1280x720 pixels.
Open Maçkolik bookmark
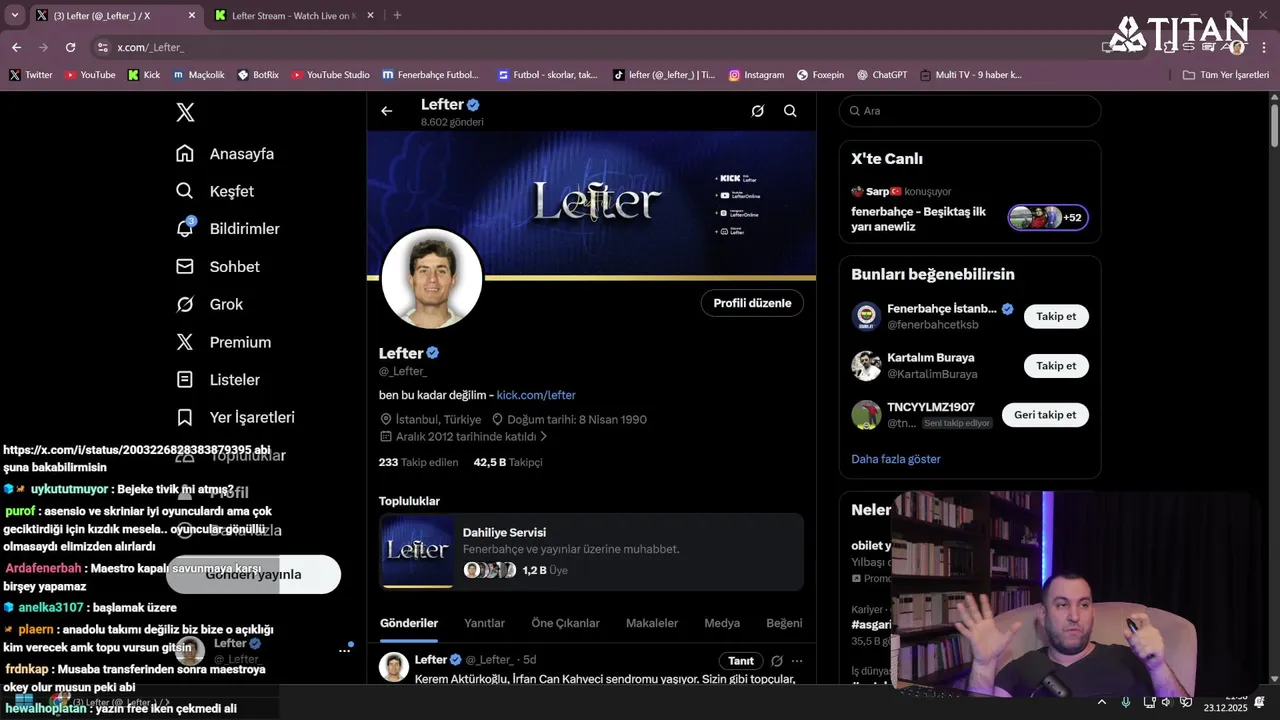[199, 75]
